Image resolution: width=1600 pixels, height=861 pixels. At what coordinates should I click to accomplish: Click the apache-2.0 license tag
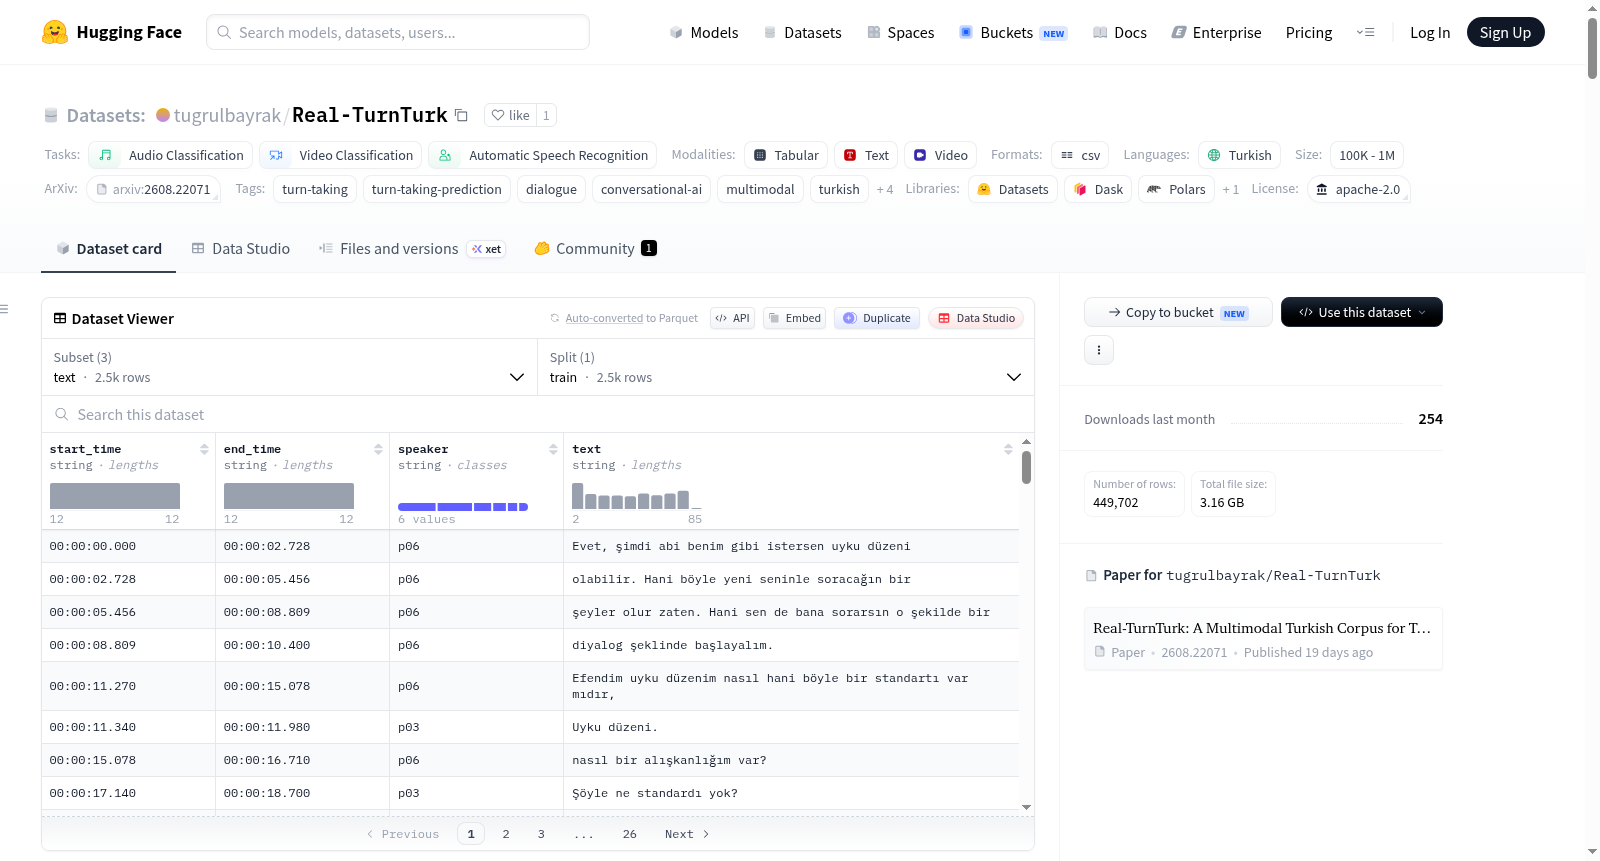click(1358, 189)
